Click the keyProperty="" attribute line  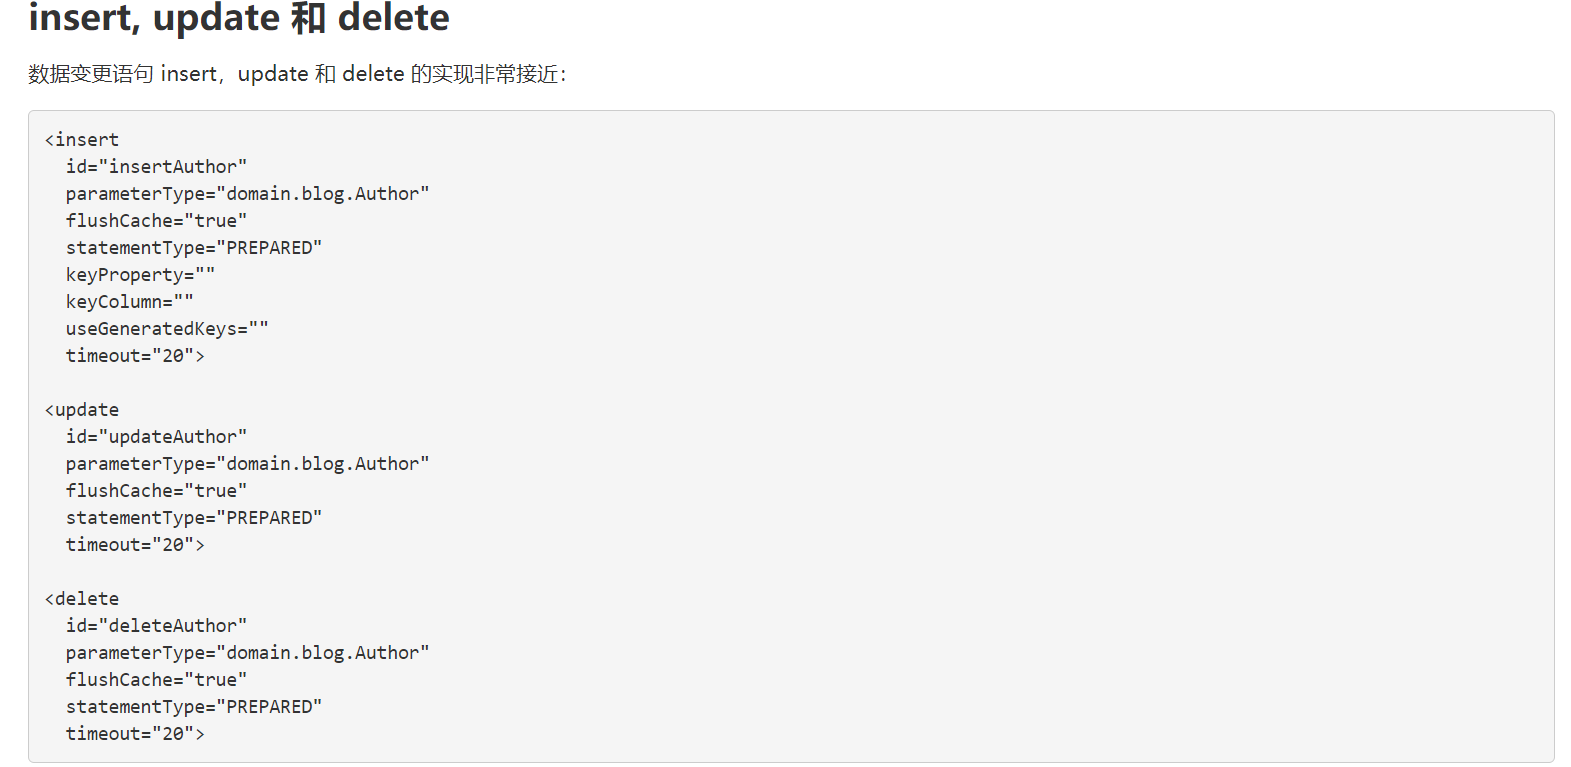tap(140, 275)
